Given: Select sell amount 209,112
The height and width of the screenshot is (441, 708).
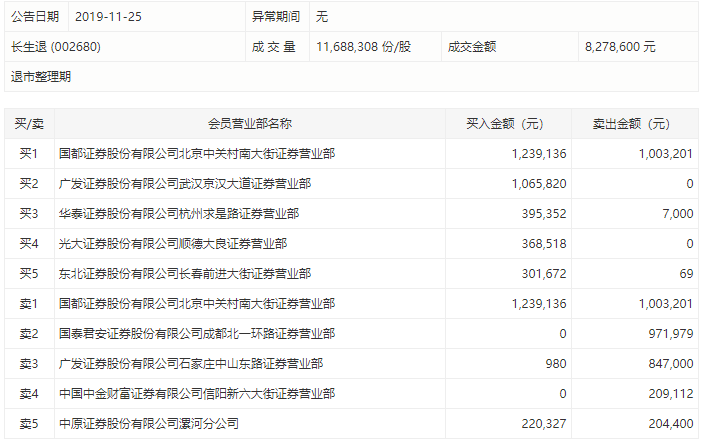Looking at the screenshot, I should coord(671,394).
